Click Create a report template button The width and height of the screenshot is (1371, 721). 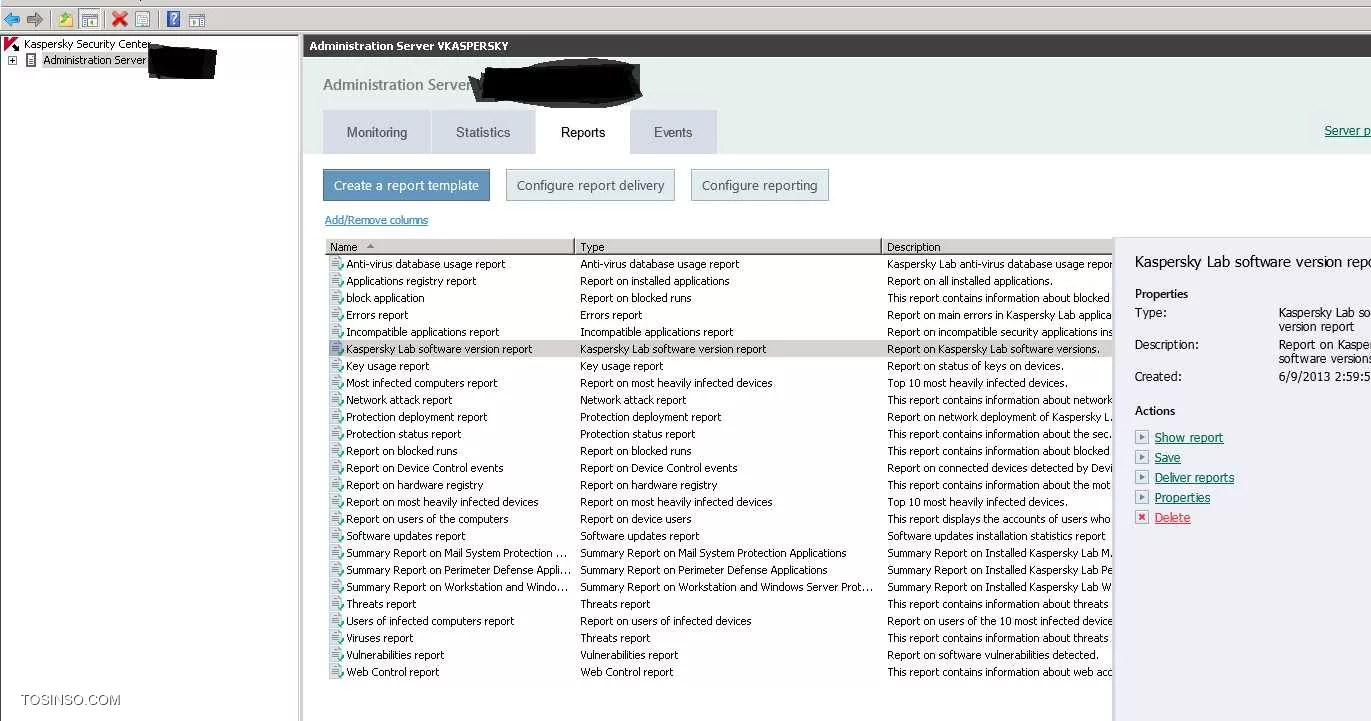tap(406, 185)
